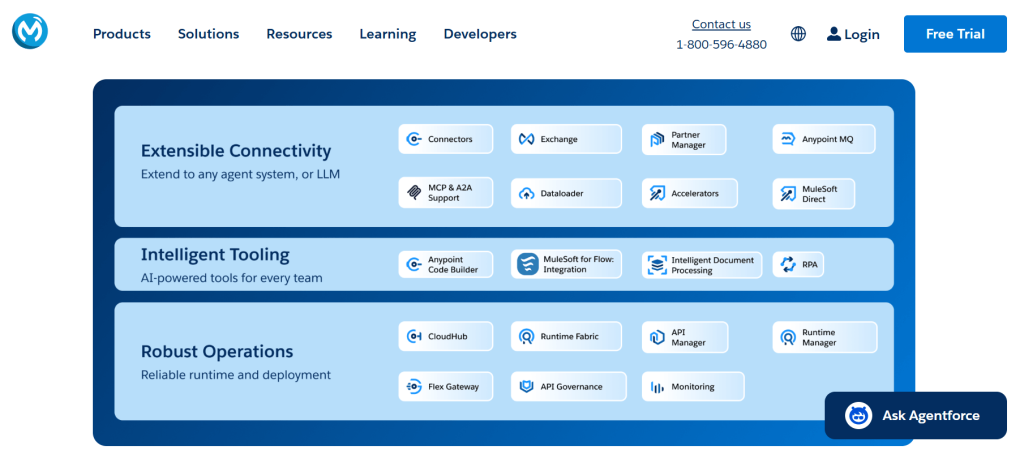This screenshot has height=454, width=1024.
Task: Open the Dataloader label
Action: pyautogui.click(x=562, y=193)
